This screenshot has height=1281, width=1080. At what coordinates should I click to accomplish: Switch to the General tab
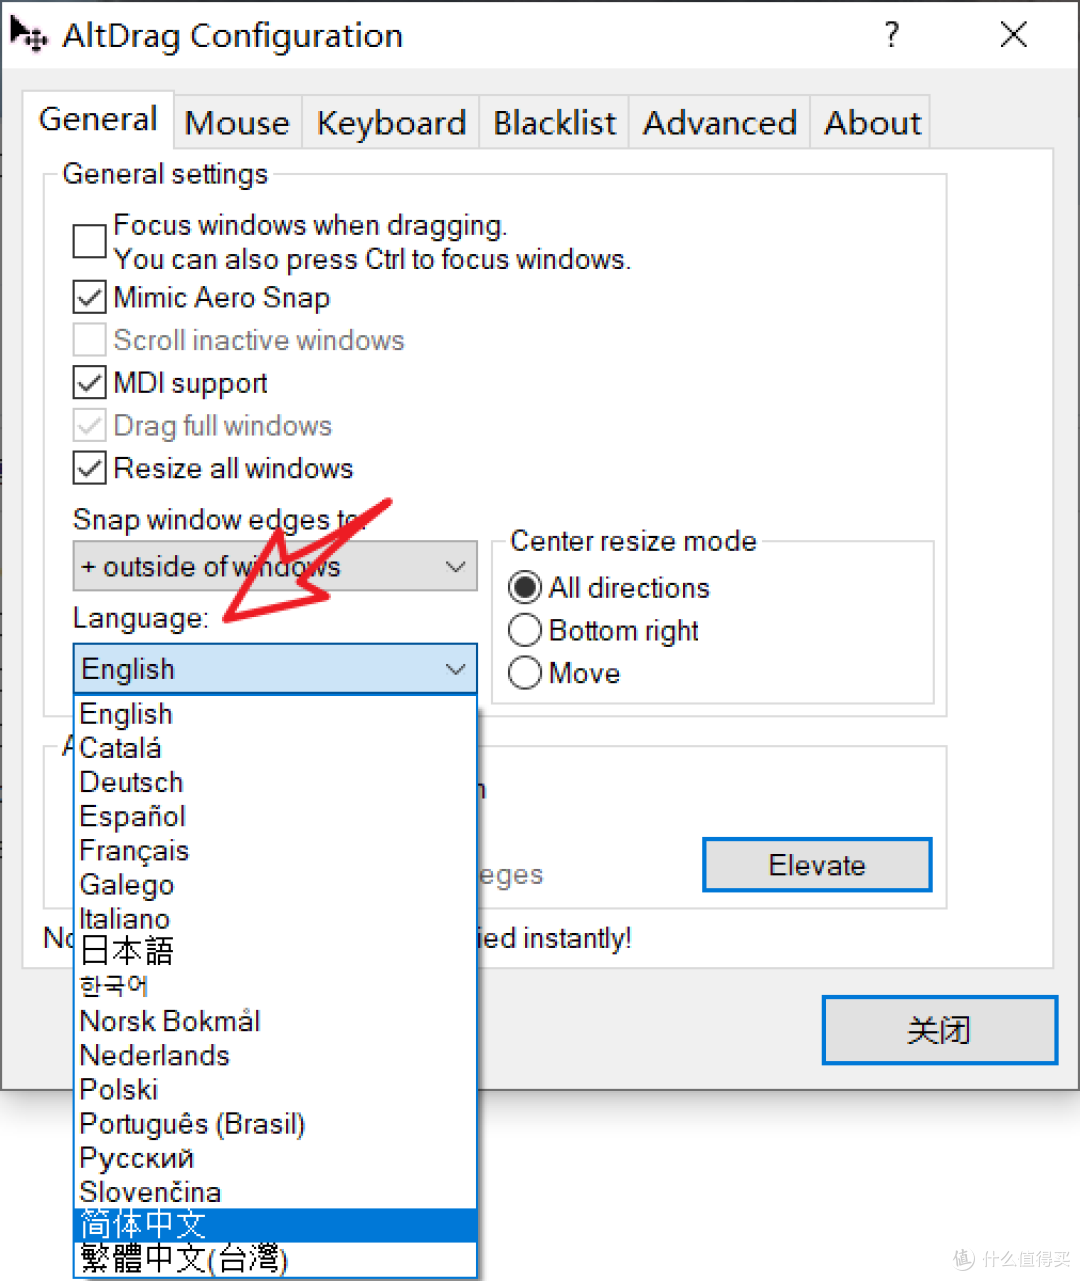point(98,120)
